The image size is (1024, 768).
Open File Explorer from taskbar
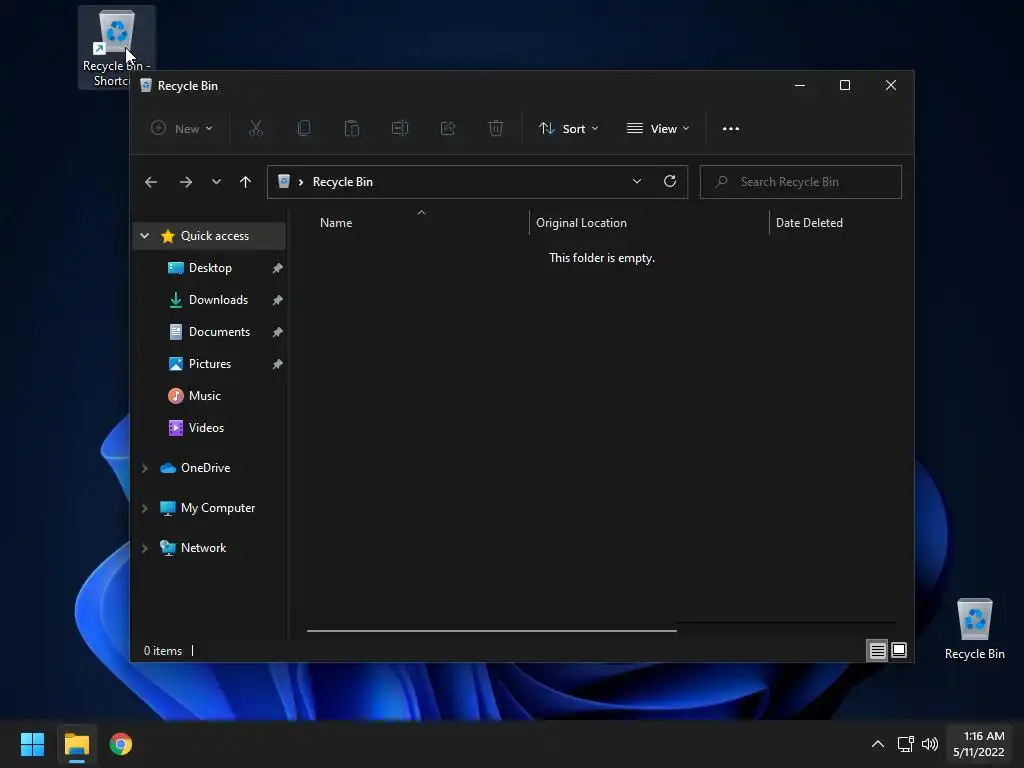tap(76, 744)
